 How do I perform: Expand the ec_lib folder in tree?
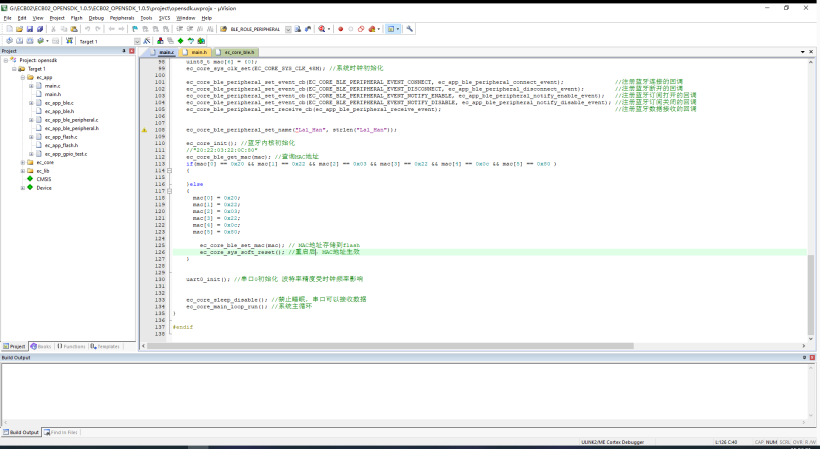pos(24,171)
